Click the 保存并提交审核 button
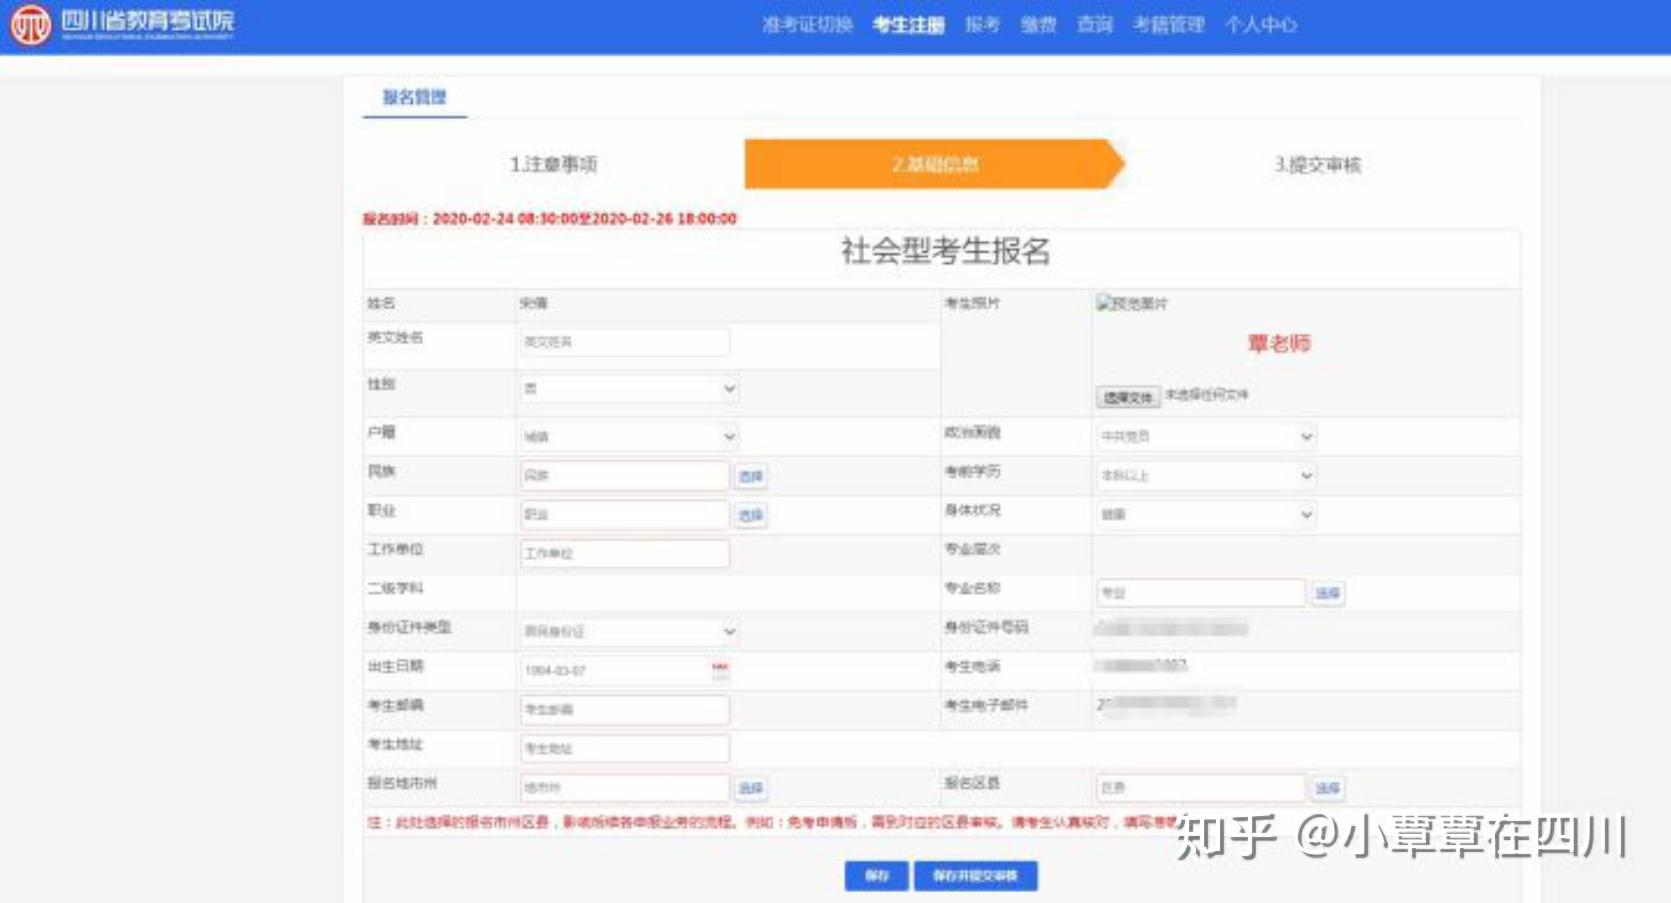1671x903 pixels. (975, 875)
